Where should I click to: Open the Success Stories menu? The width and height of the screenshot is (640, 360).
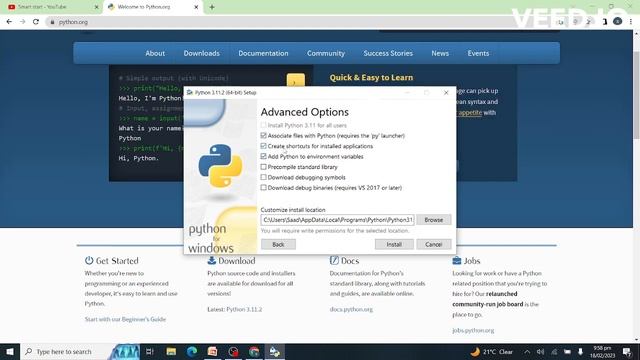click(388, 53)
